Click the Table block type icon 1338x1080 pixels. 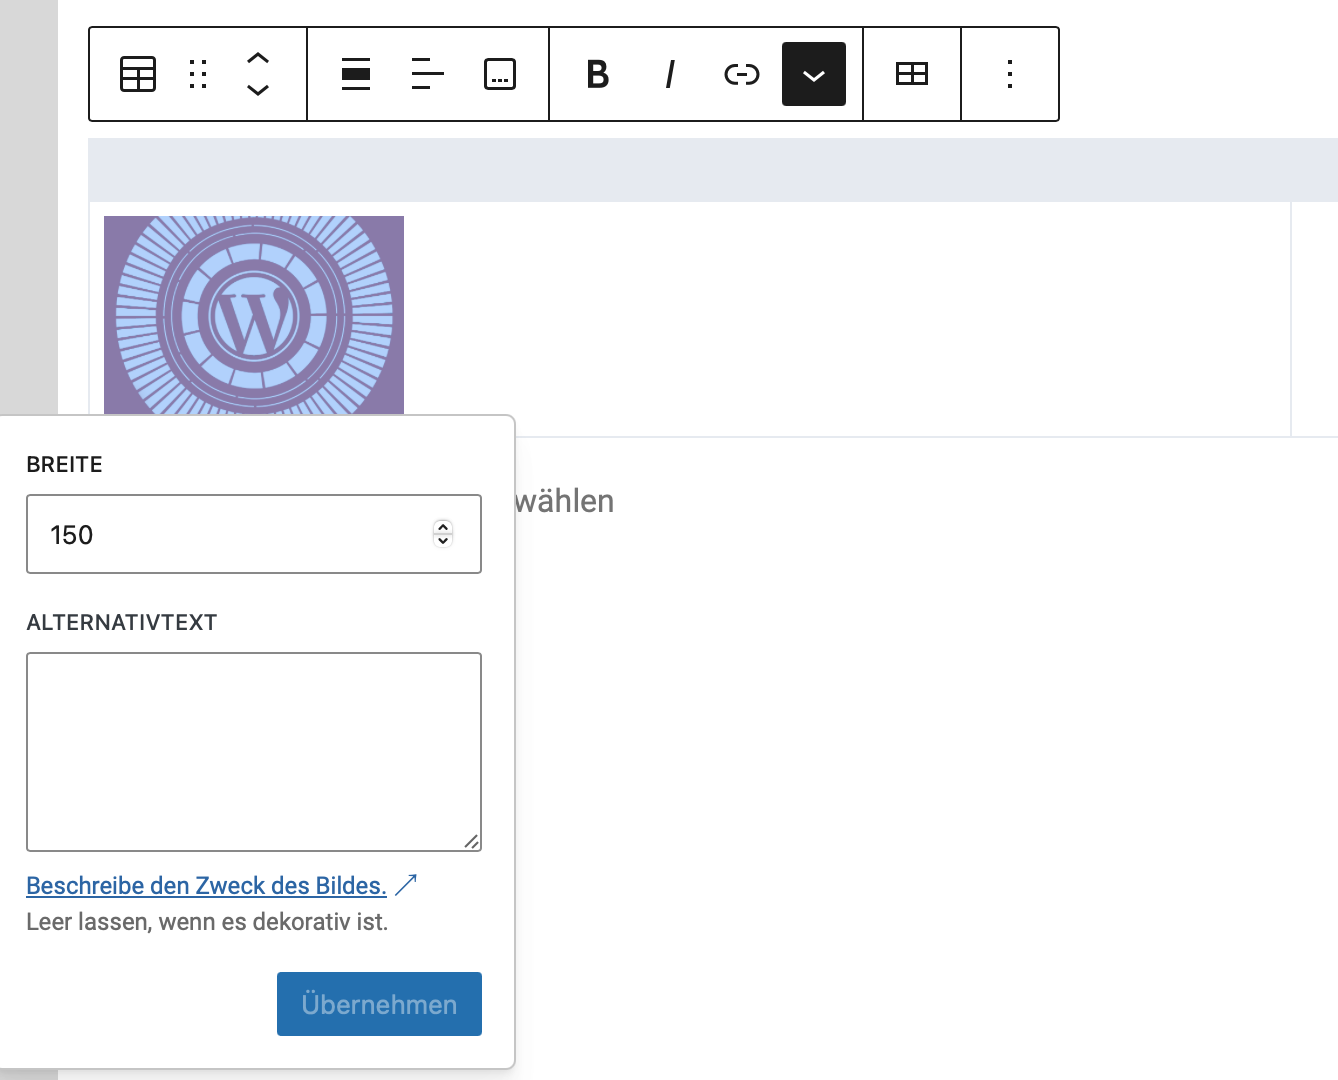tap(138, 74)
